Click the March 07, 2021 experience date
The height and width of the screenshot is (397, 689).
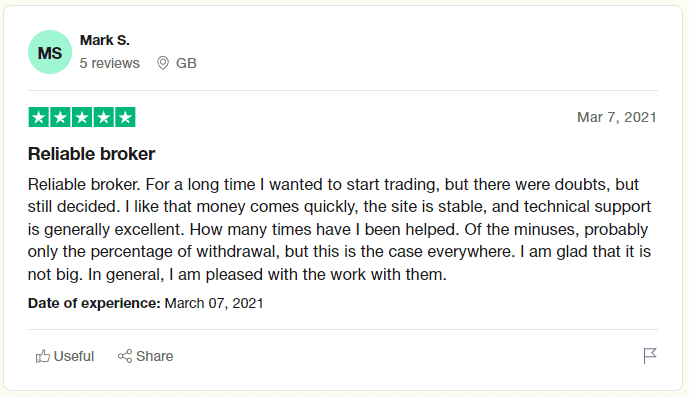click(x=214, y=303)
